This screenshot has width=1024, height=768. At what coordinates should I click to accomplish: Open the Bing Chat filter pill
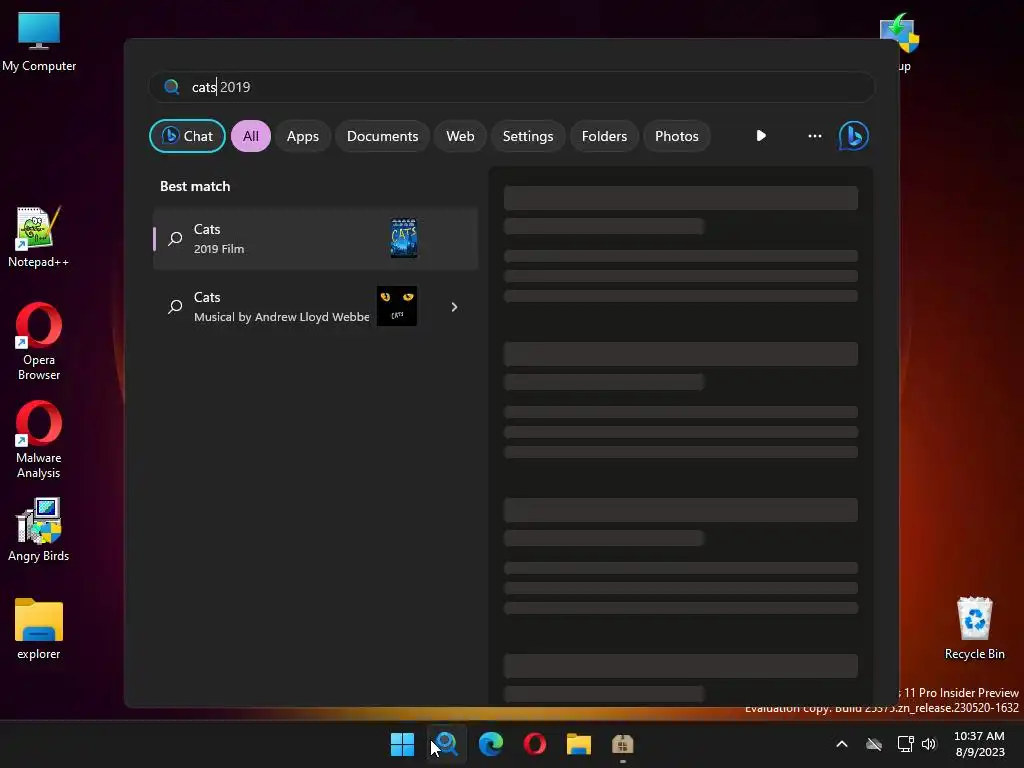187,136
